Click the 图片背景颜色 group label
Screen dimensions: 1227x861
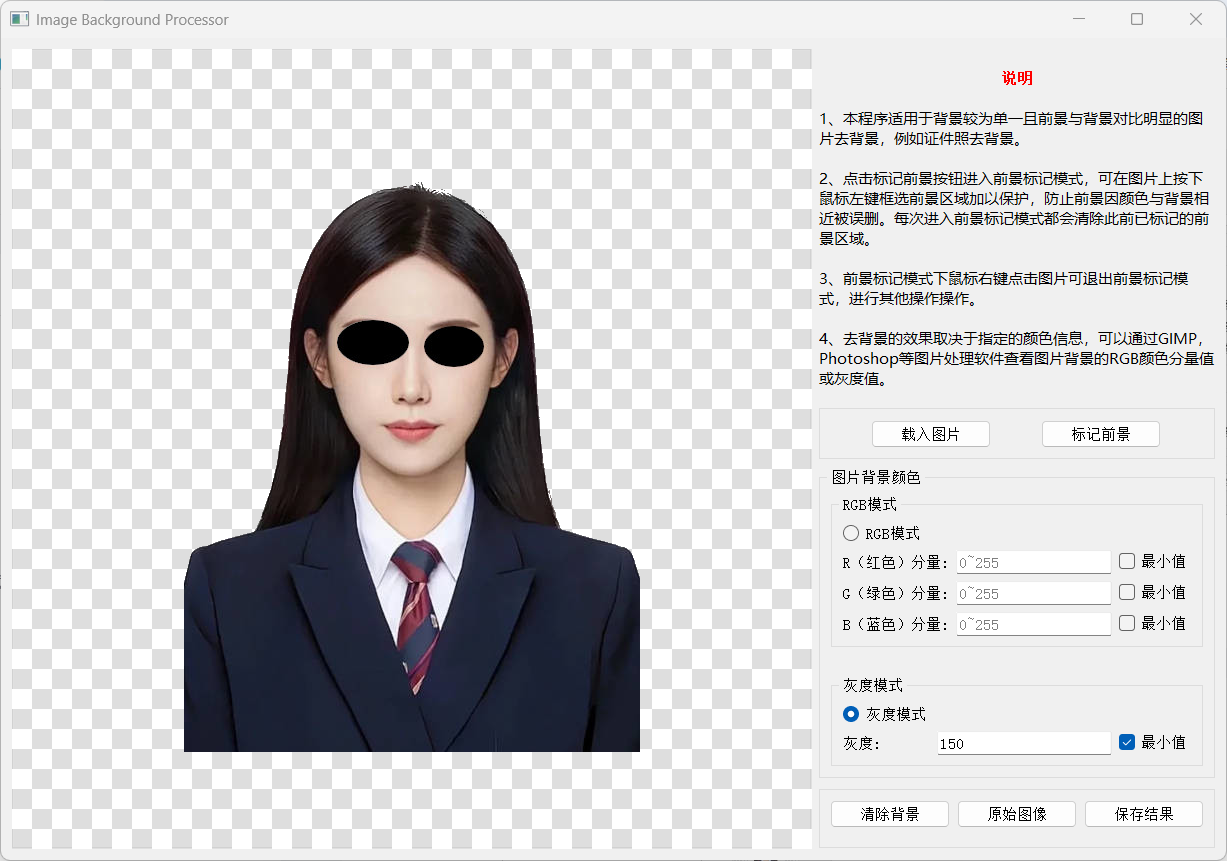coord(876,478)
